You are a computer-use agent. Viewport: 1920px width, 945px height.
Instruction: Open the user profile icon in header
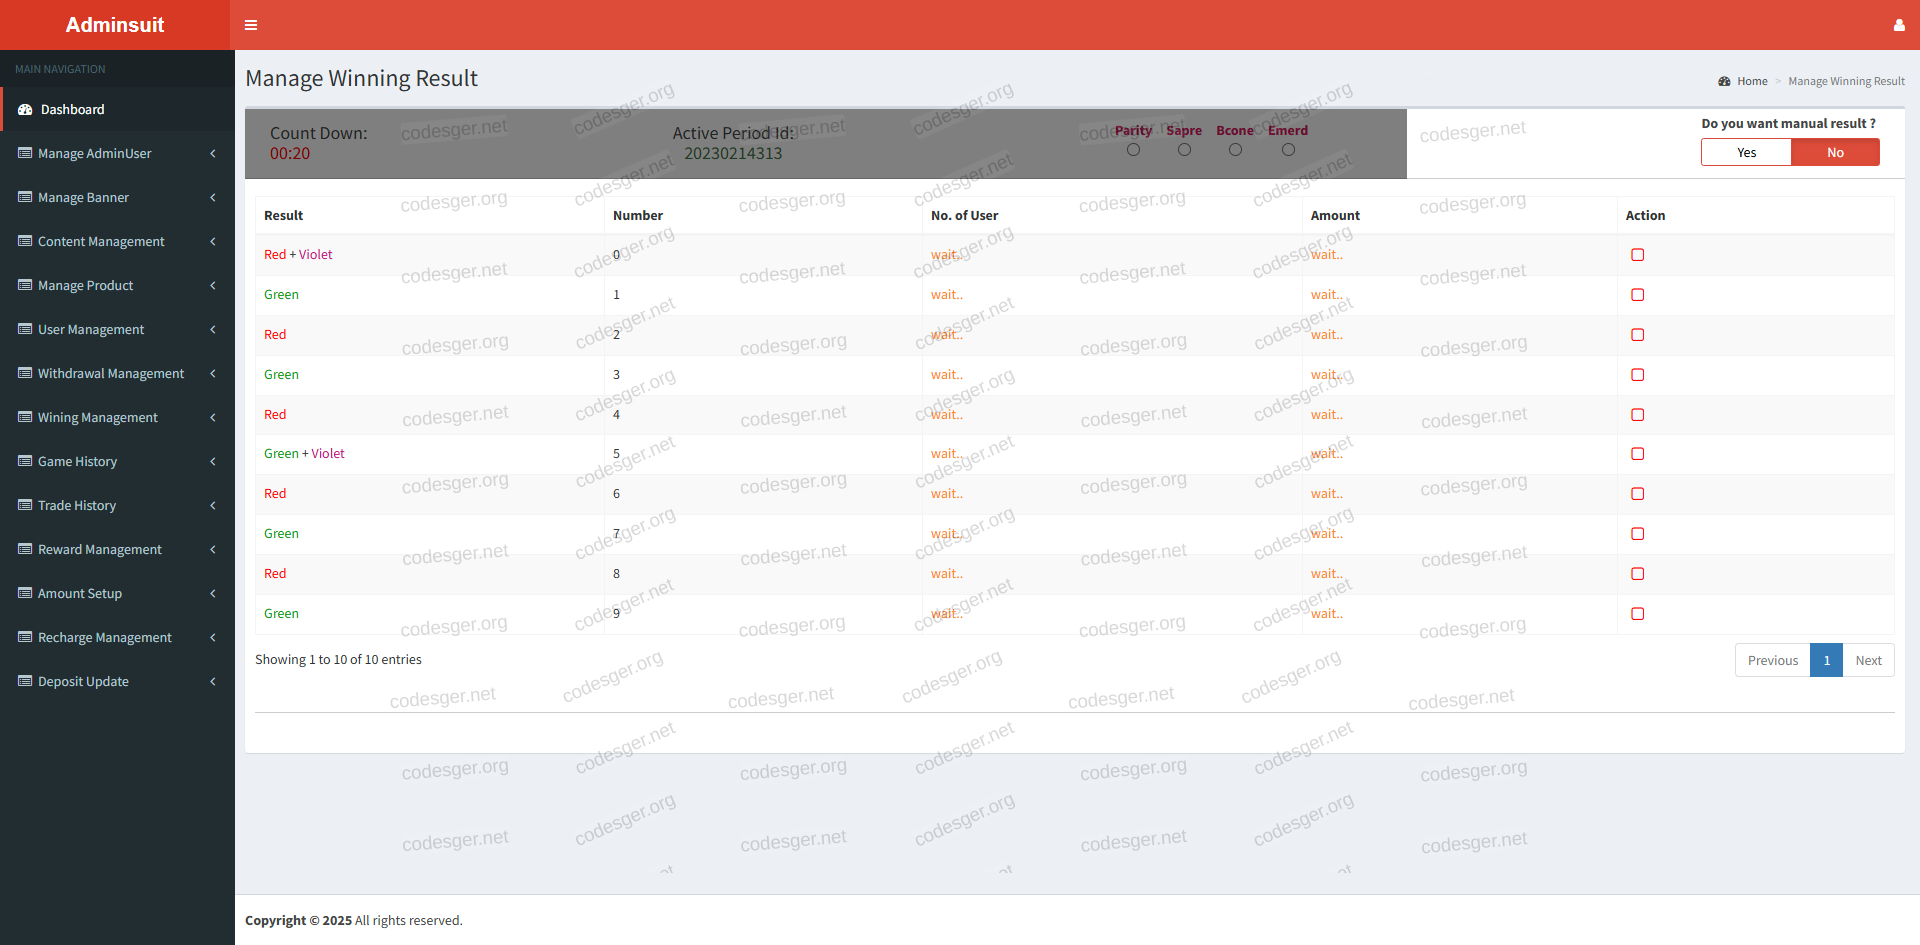pyautogui.click(x=1898, y=25)
